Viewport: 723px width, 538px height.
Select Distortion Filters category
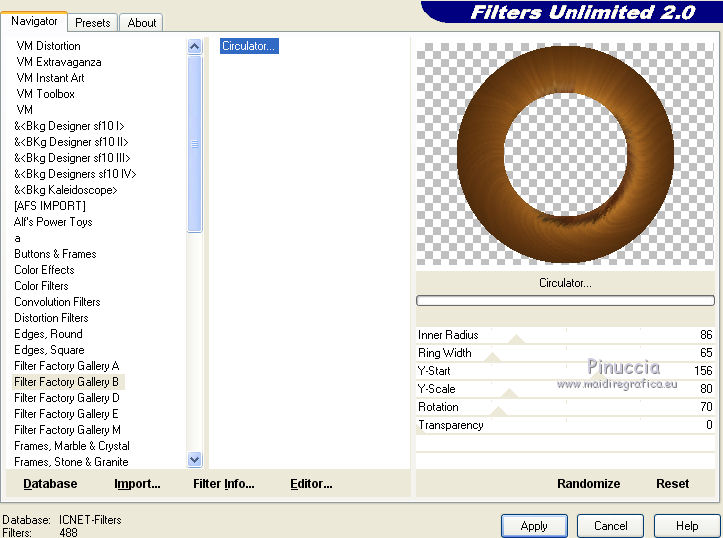tap(51, 318)
